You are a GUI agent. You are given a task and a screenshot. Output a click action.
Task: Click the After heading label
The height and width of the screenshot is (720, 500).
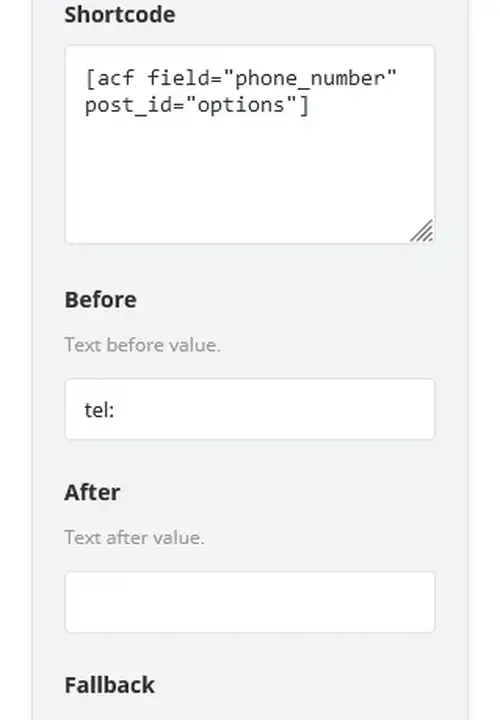click(92, 493)
